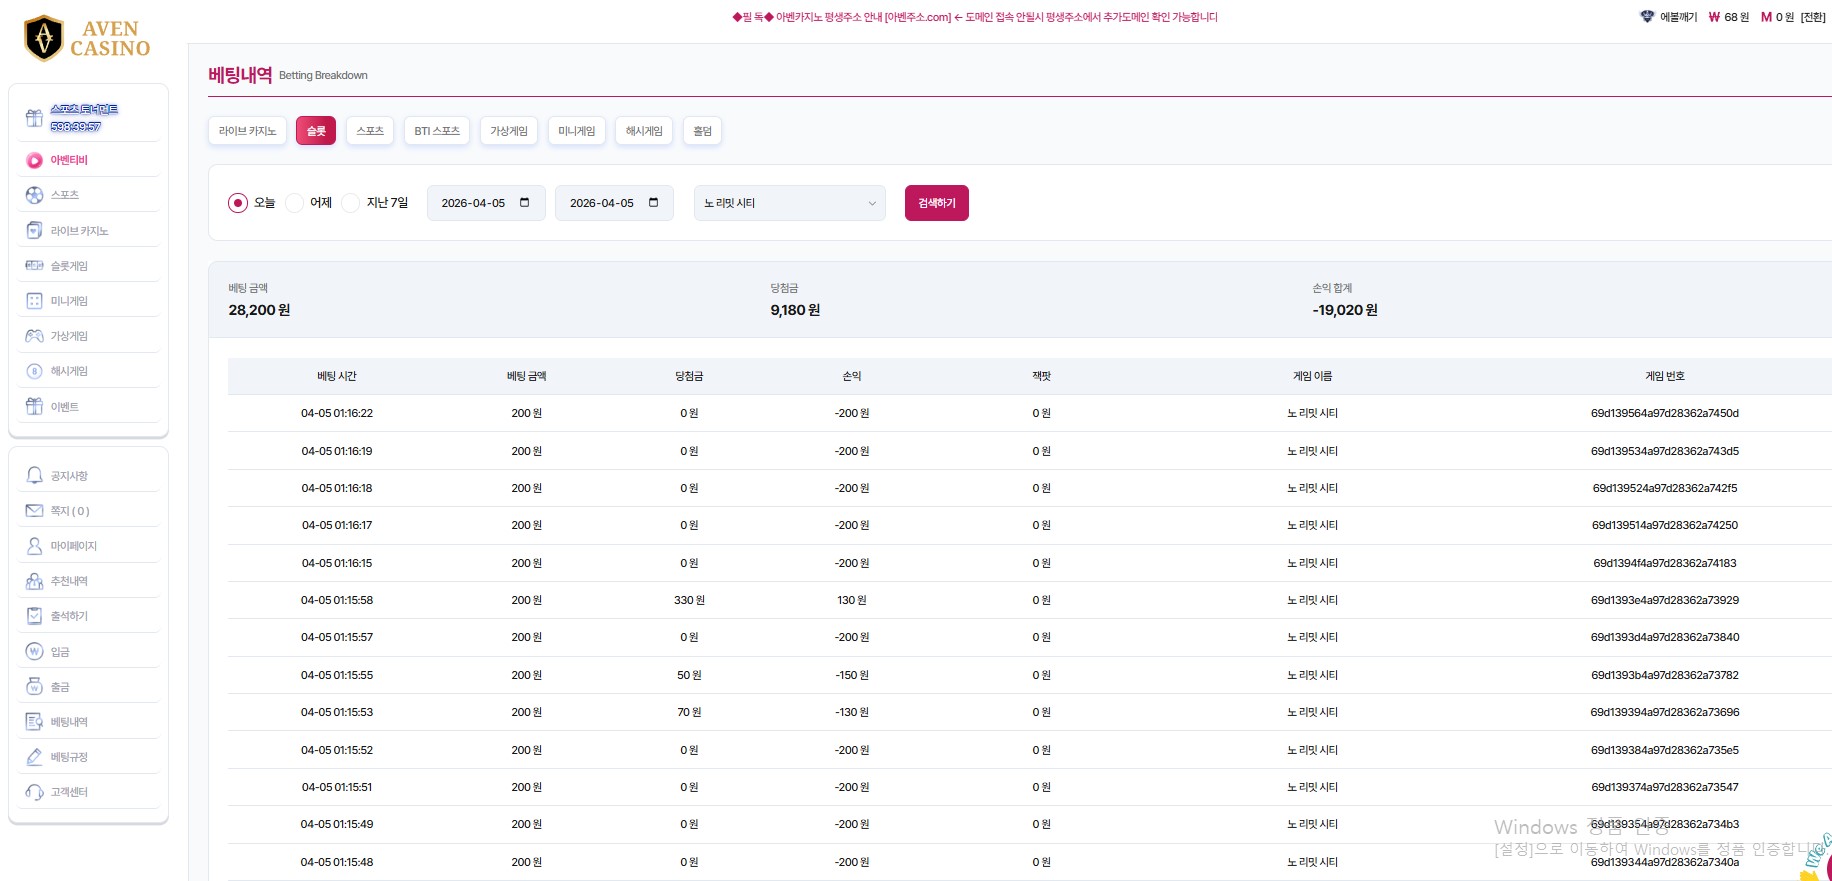This screenshot has width=1832, height=881.
Task: Open virtual games gamepad icon
Action: tap(34, 336)
